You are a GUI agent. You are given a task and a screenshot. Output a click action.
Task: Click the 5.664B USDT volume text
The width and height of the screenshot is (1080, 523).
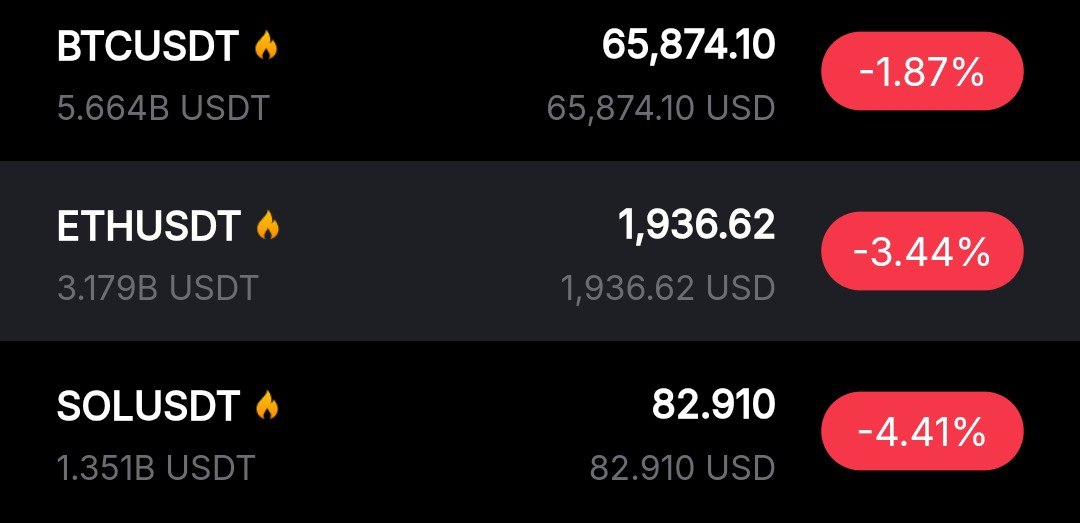point(163,107)
